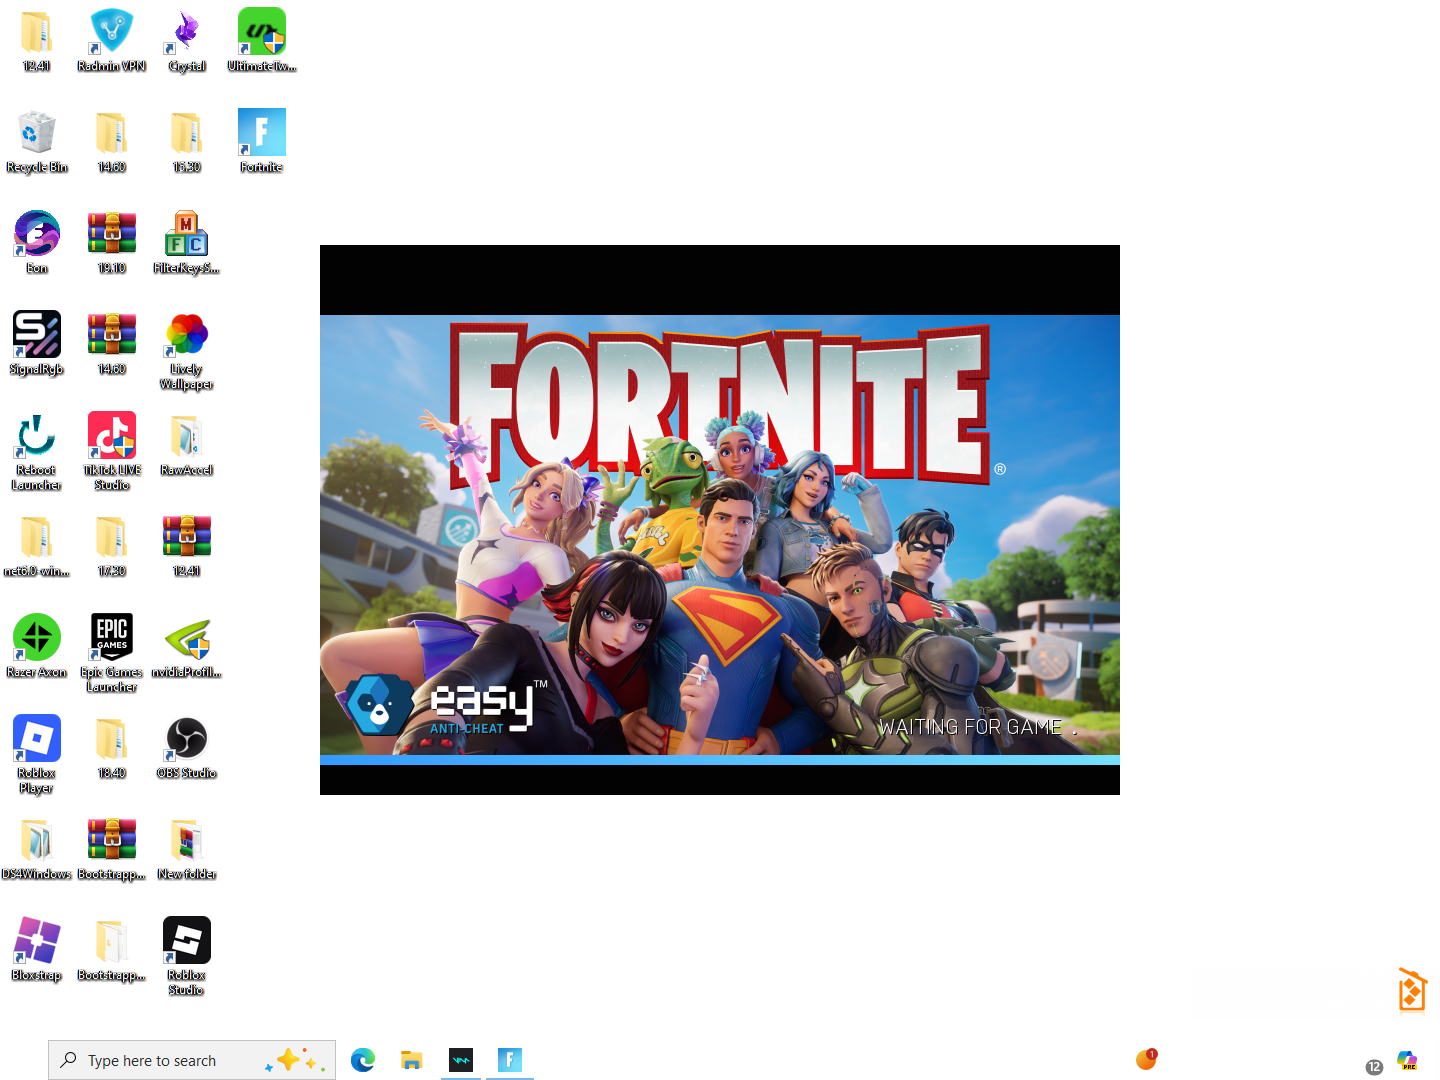
Task: Open Microsoft Edge from the taskbar
Action: (x=363, y=1060)
